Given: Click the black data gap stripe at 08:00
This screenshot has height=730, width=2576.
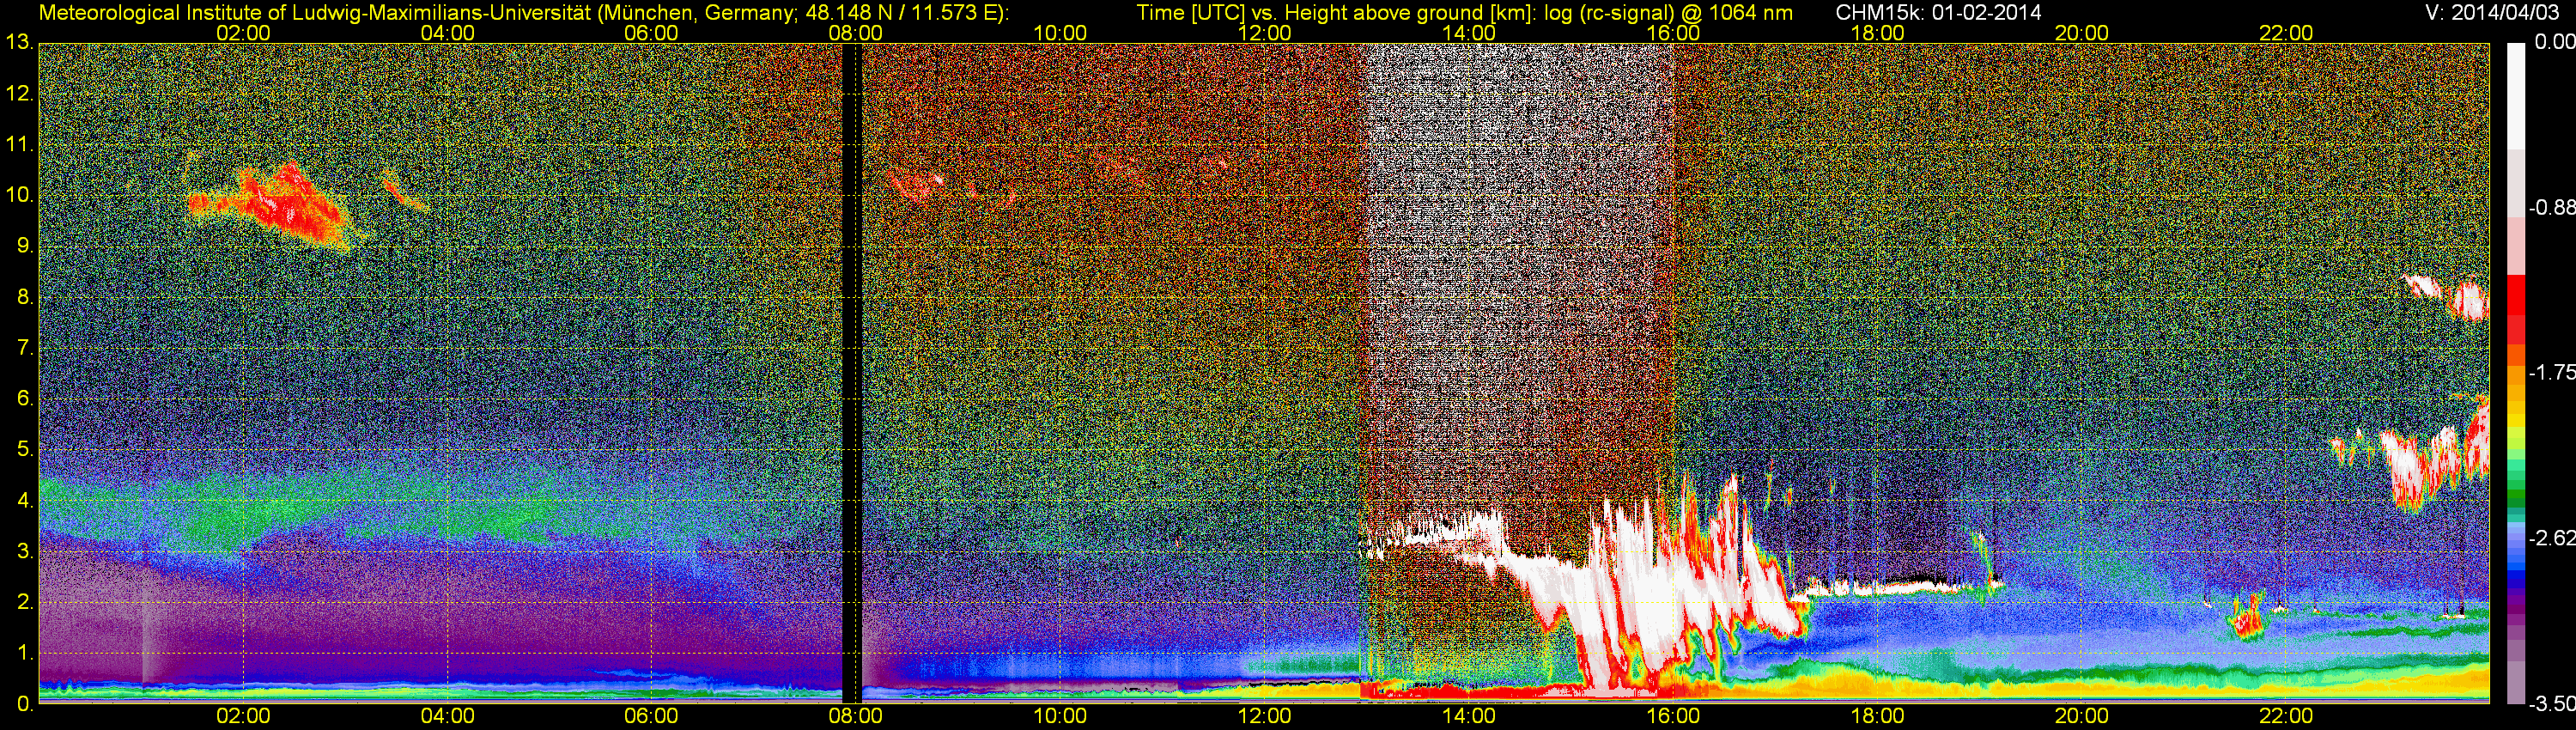Looking at the screenshot, I should (851, 373).
